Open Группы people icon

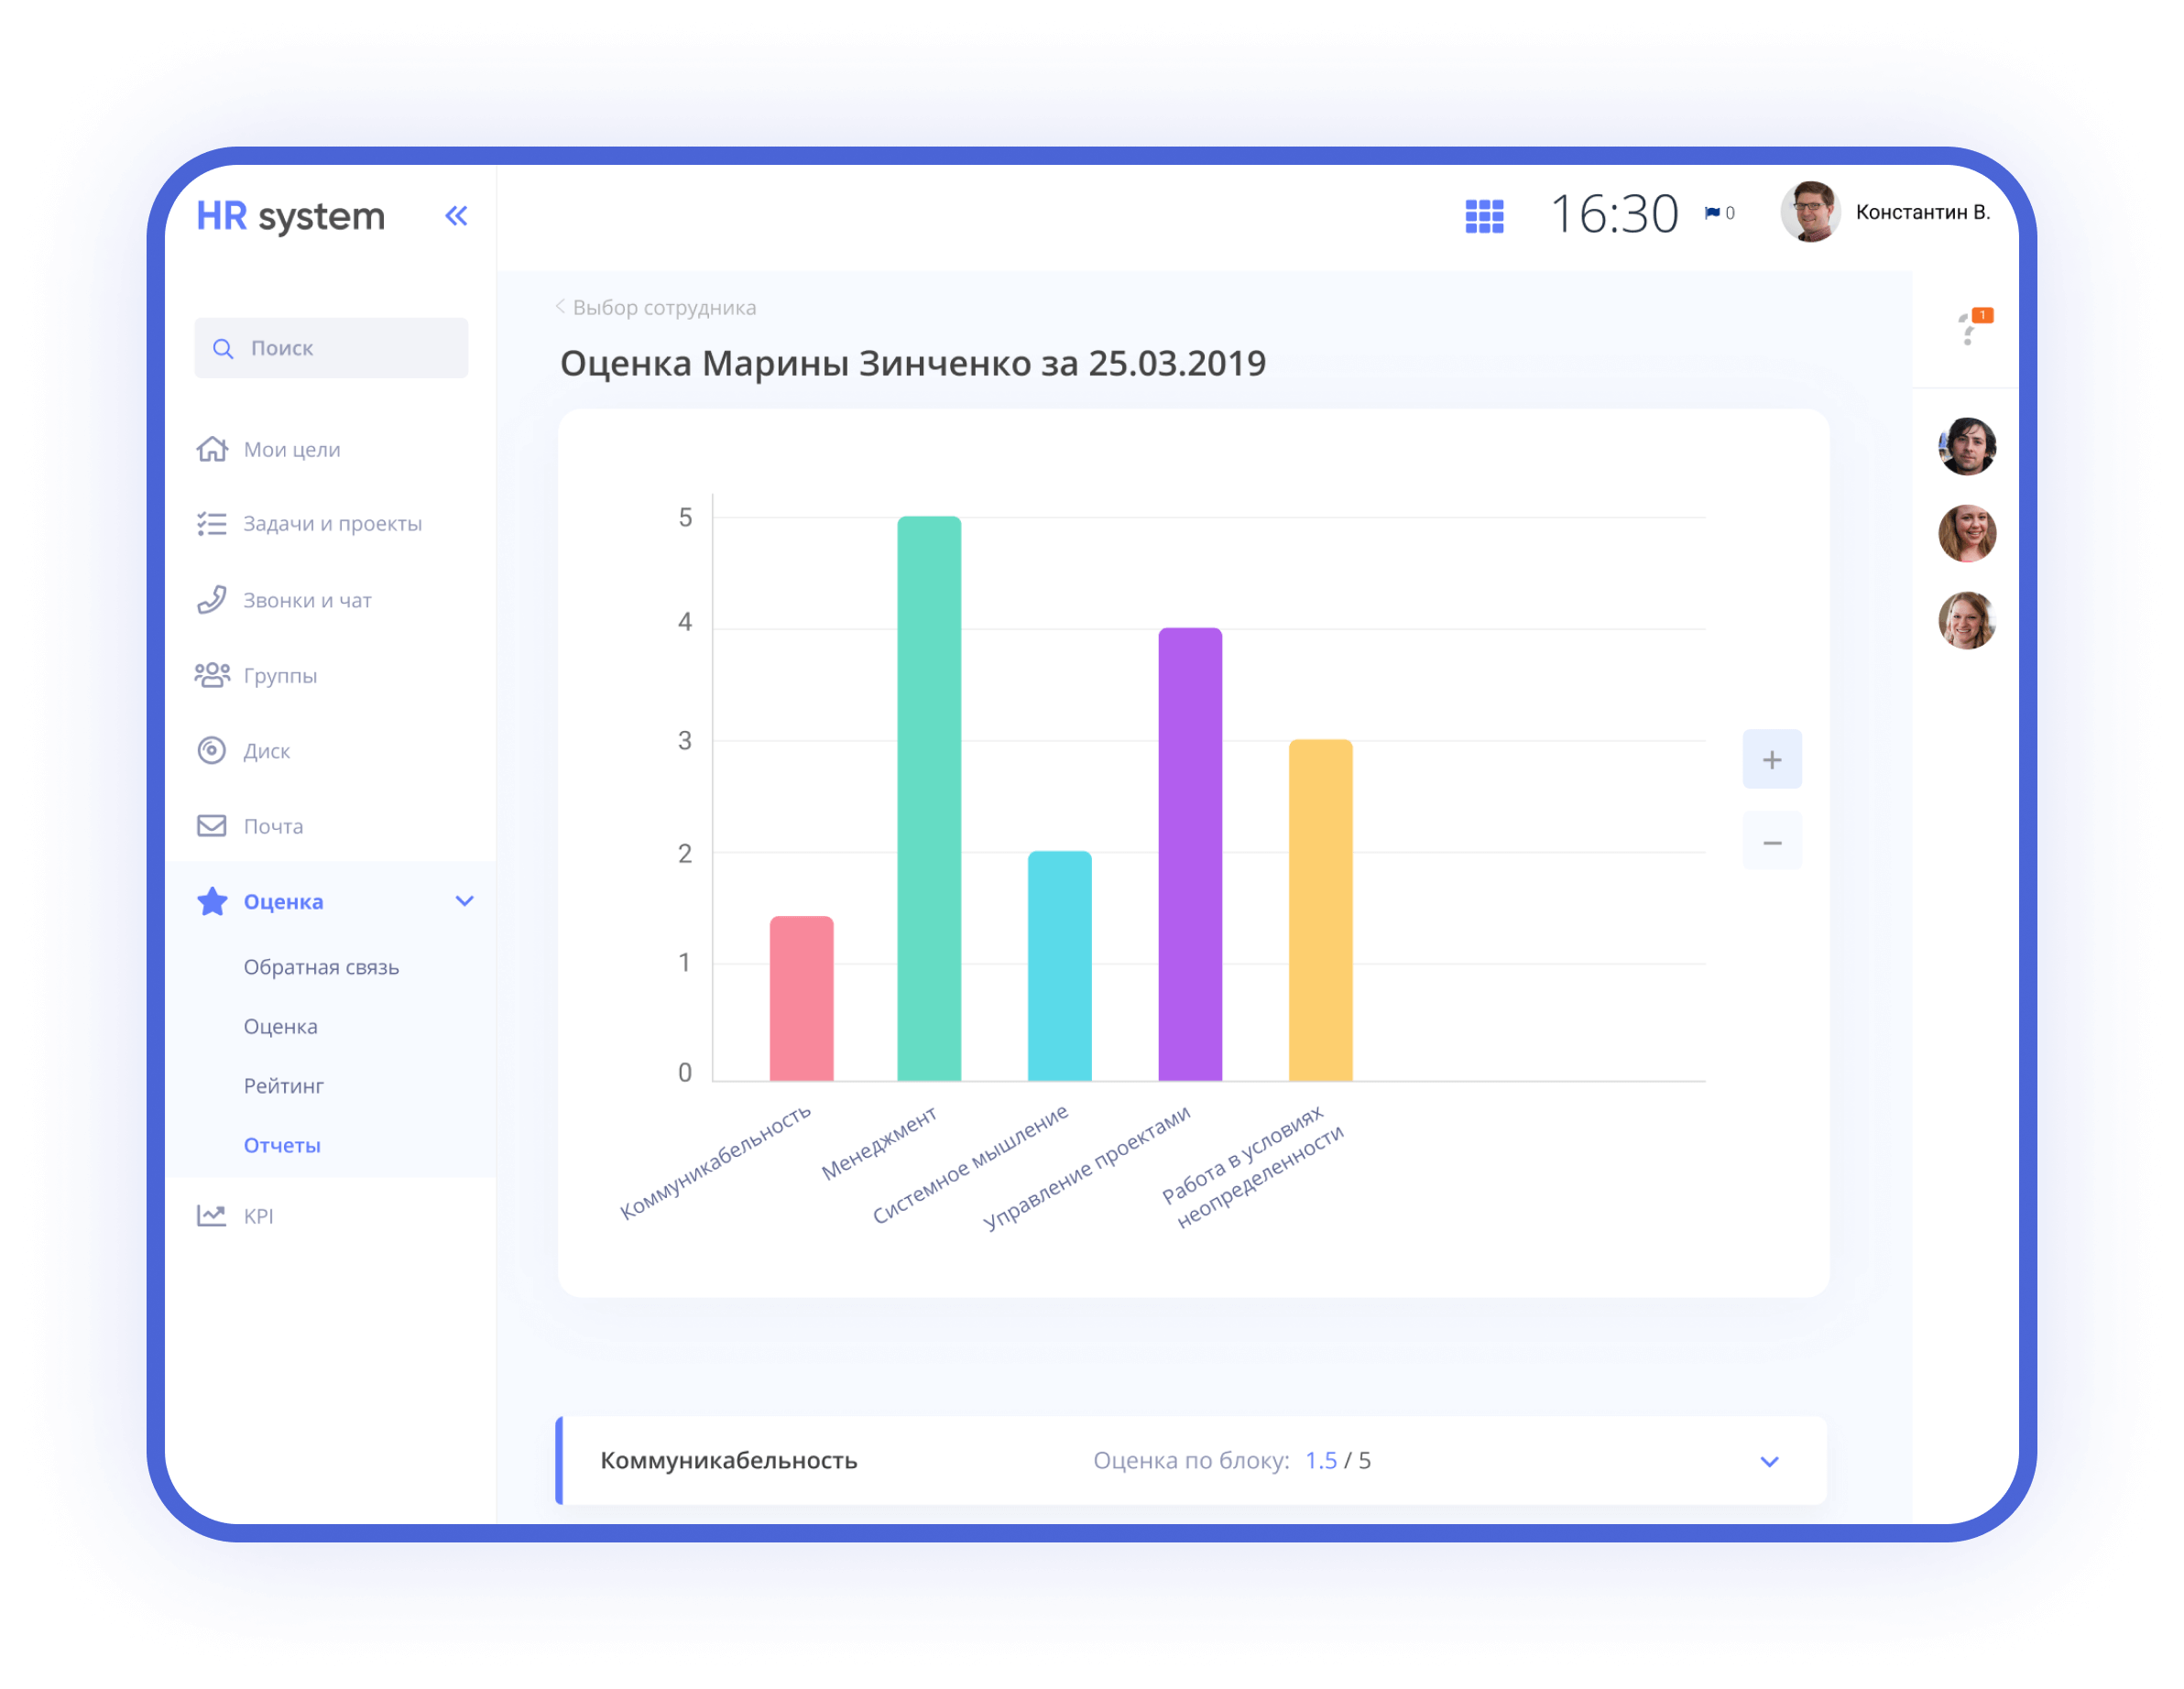[x=212, y=675]
